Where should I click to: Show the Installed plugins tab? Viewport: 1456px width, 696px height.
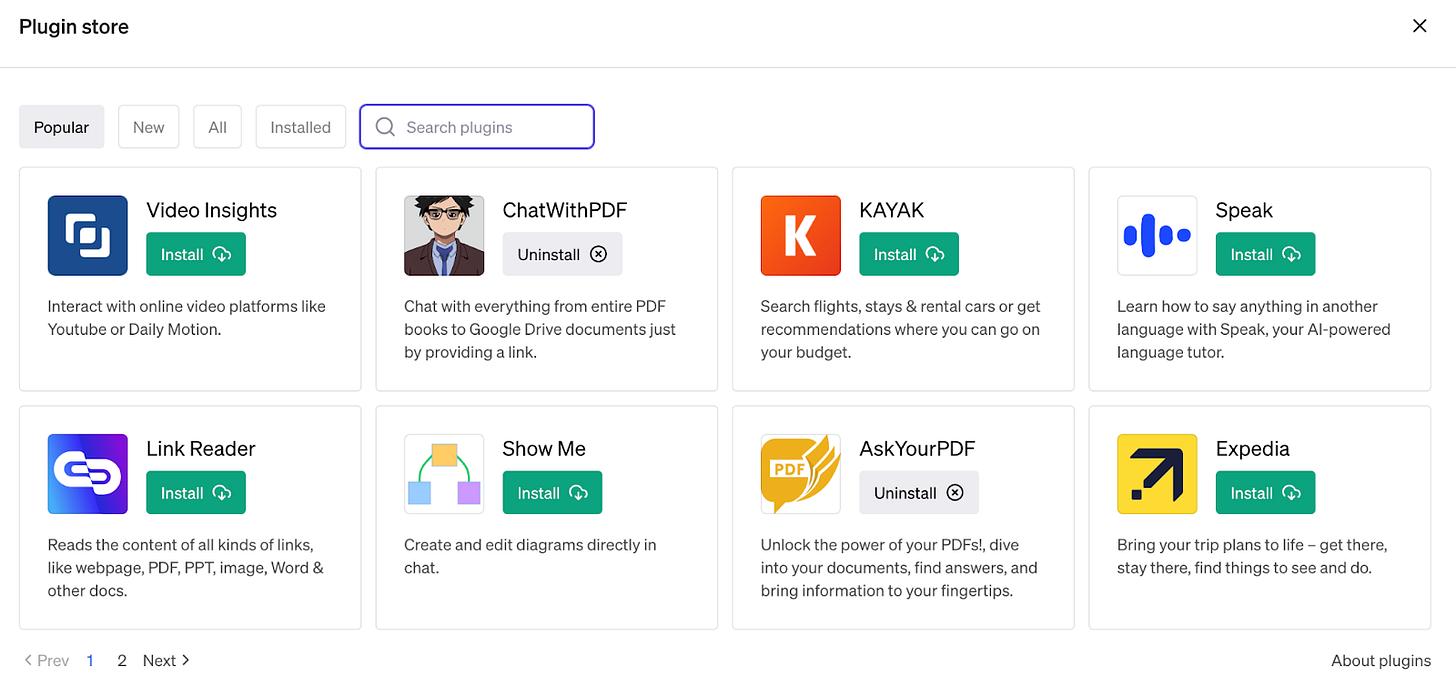coord(301,127)
